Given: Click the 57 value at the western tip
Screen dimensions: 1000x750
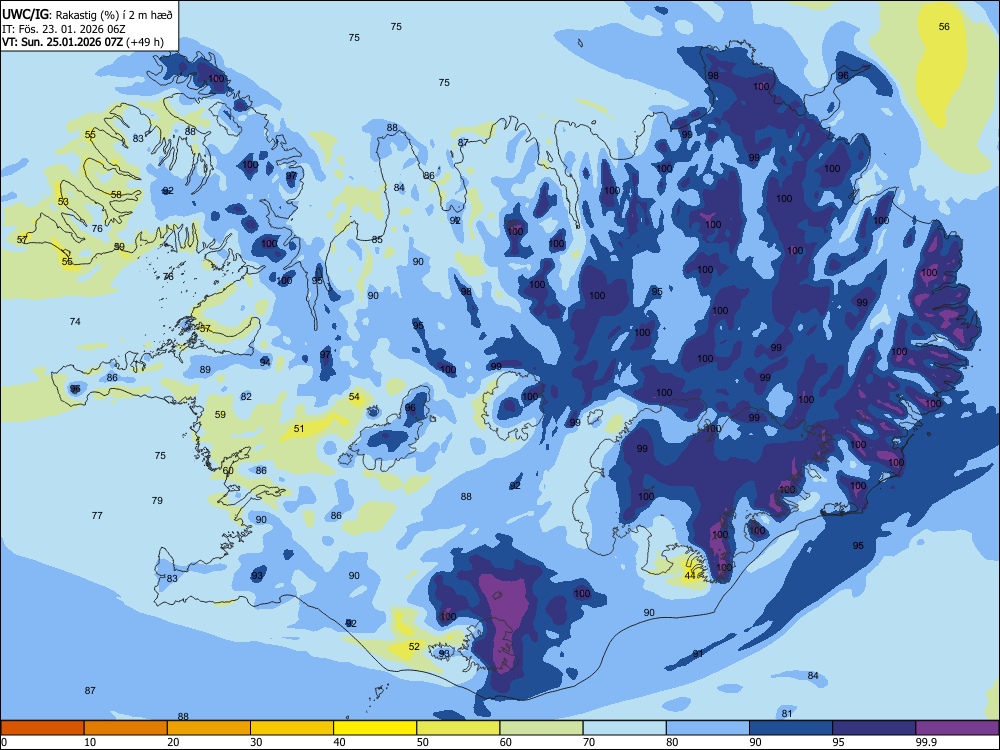Looking at the screenshot, I should click(22, 240).
